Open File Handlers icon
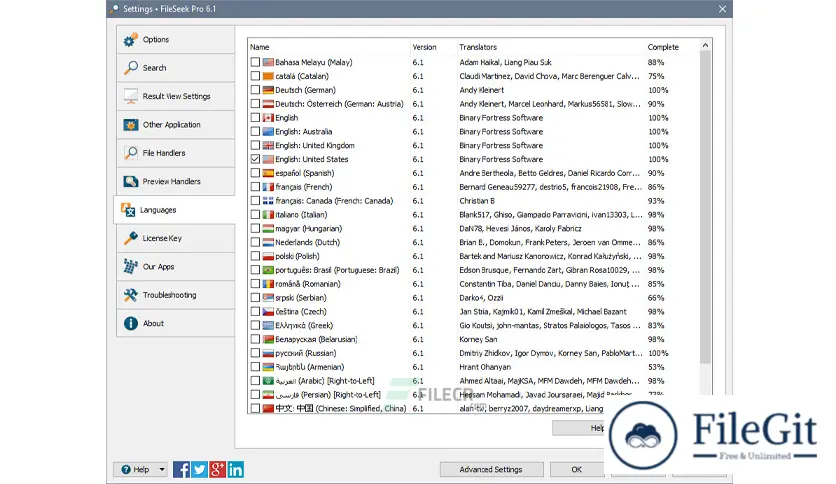The image size is (836, 484). pyautogui.click(x=131, y=153)
